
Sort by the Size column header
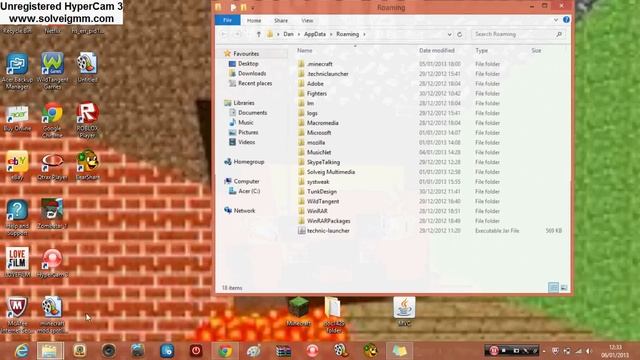point(536,51)
